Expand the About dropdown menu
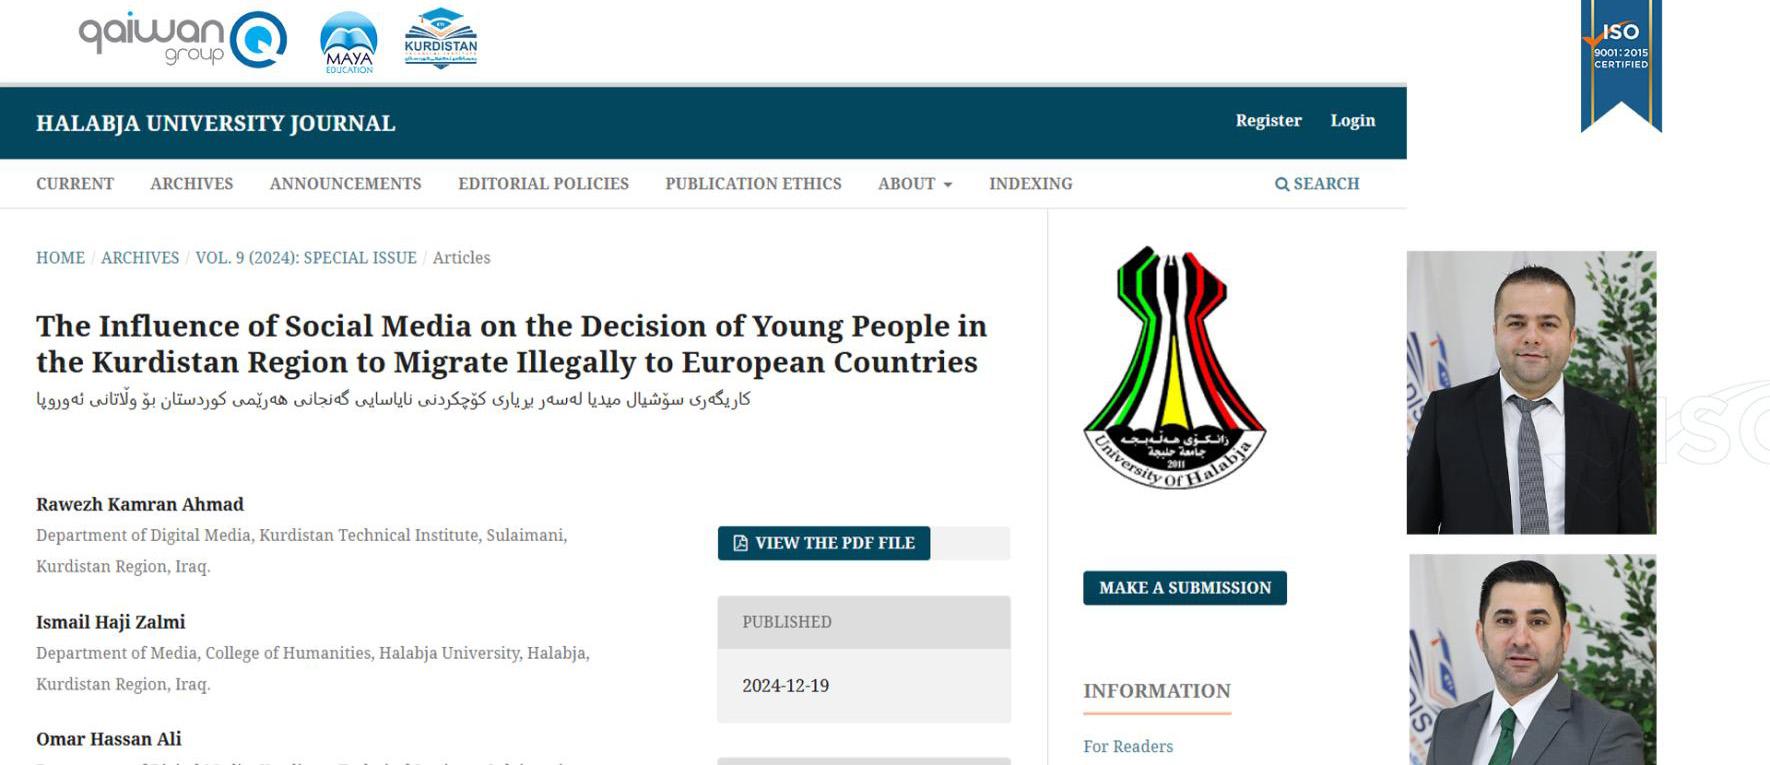The width and height of the screenshot is (1770, 765). (x=915, y=184)
